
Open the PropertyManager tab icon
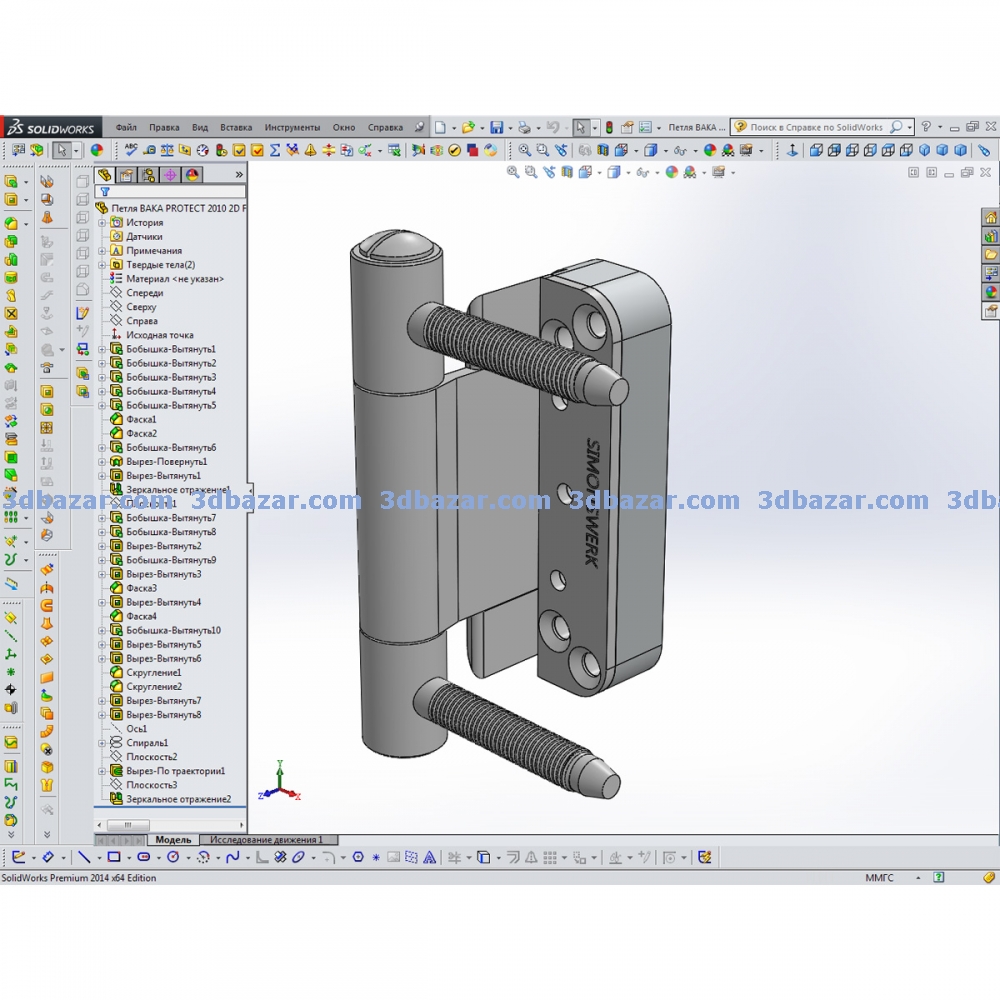click(x=126, y=175)
